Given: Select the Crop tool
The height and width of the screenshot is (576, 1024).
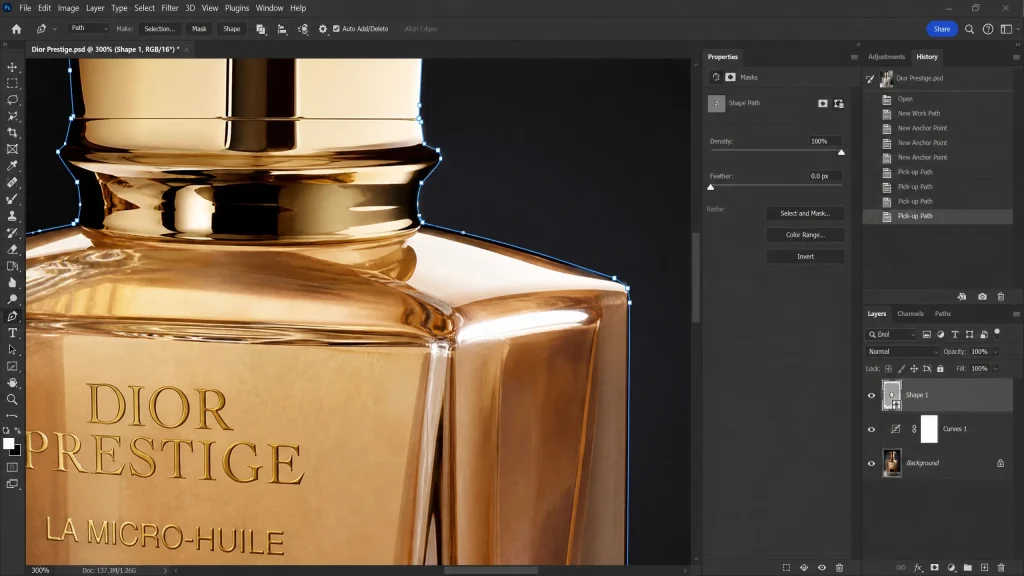Looking at the screenshot, I should pos(12,133).
